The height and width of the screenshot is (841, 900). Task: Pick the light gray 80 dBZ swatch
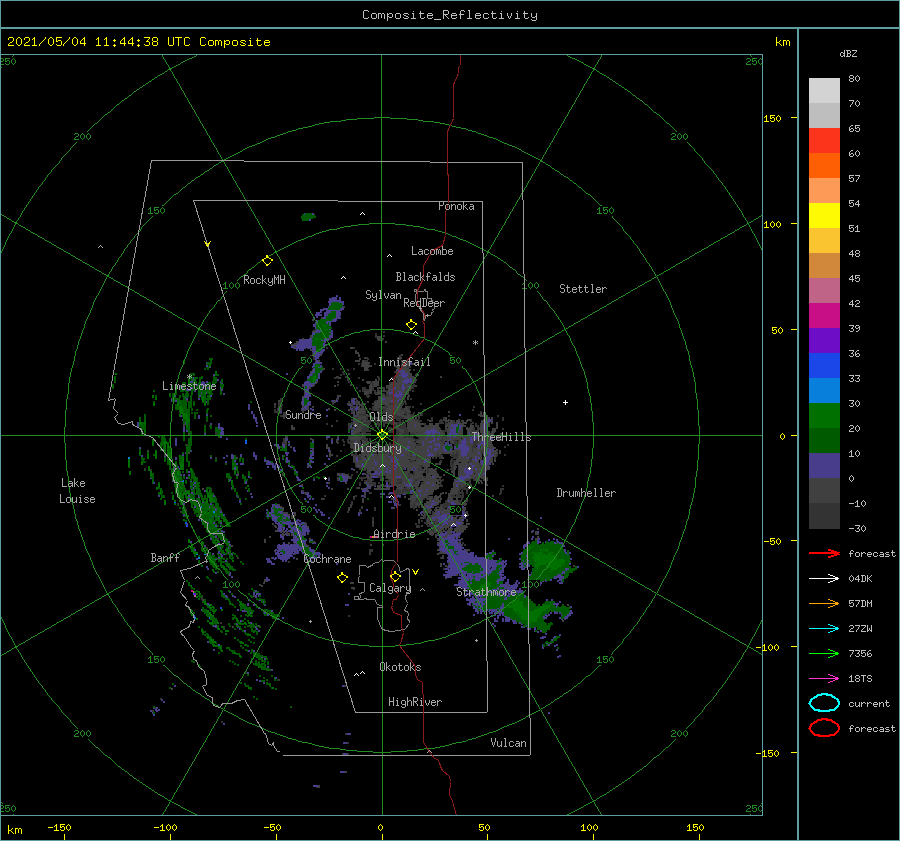(824, 90)
